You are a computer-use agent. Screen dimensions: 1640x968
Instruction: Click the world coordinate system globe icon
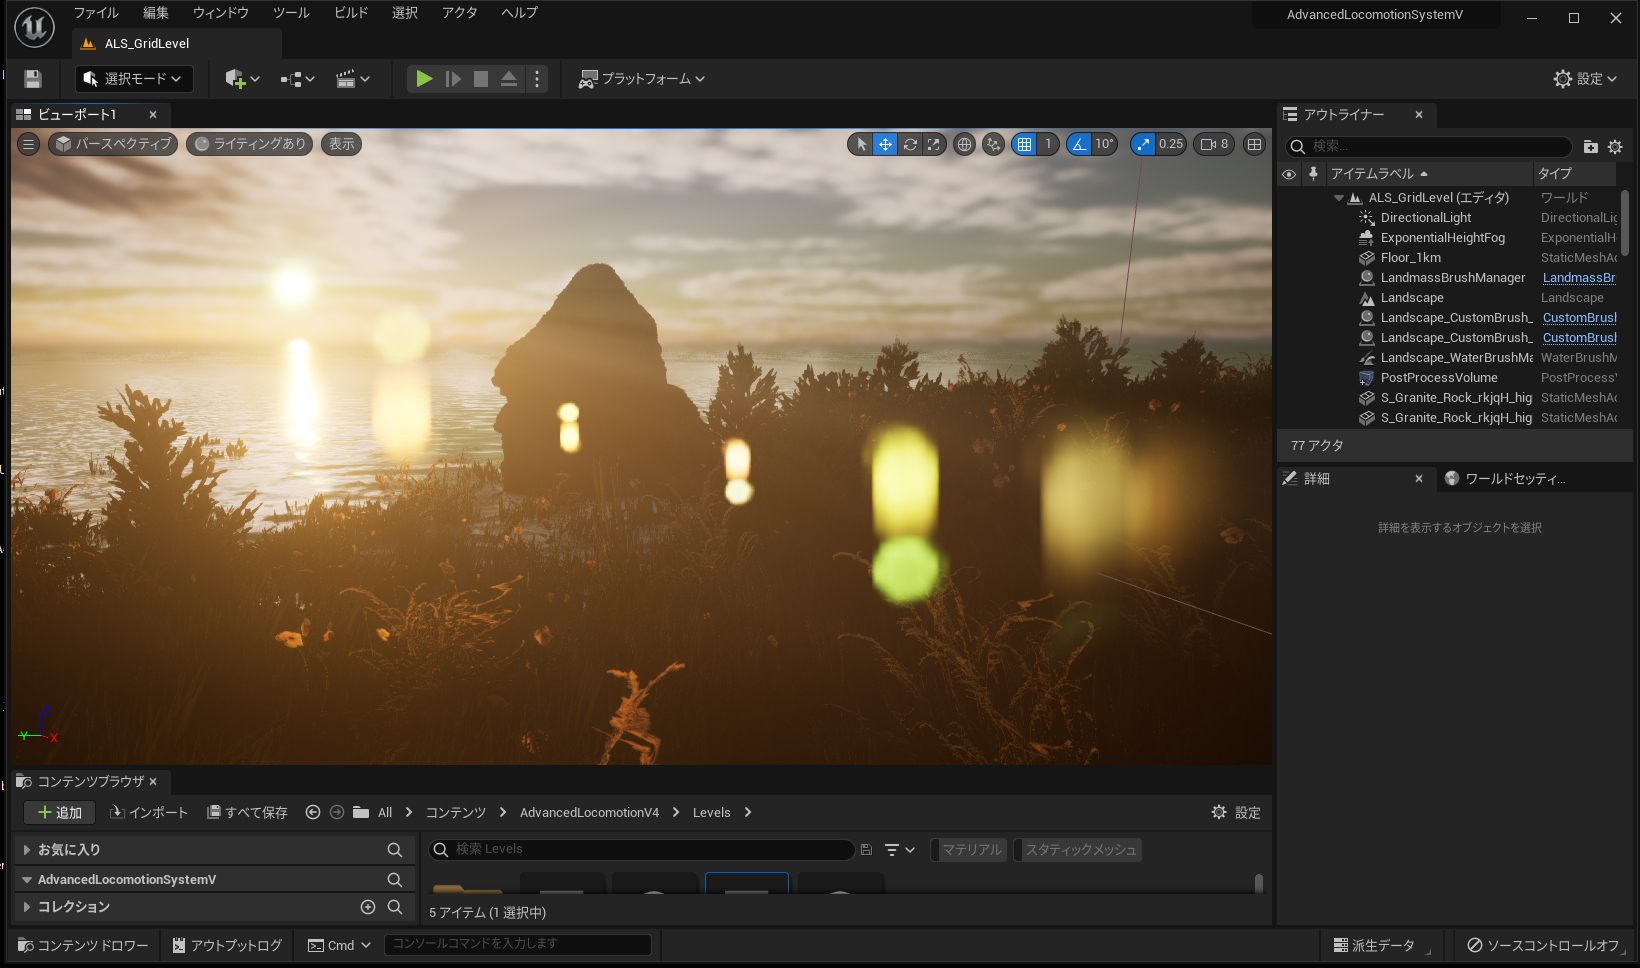pyautogui.click(x=964, y=144)
